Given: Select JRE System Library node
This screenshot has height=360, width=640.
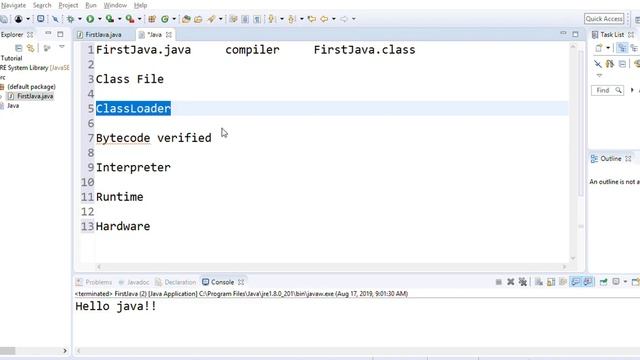Looking at the screenshot, I should pyautogui.click(x=34, y=68).
